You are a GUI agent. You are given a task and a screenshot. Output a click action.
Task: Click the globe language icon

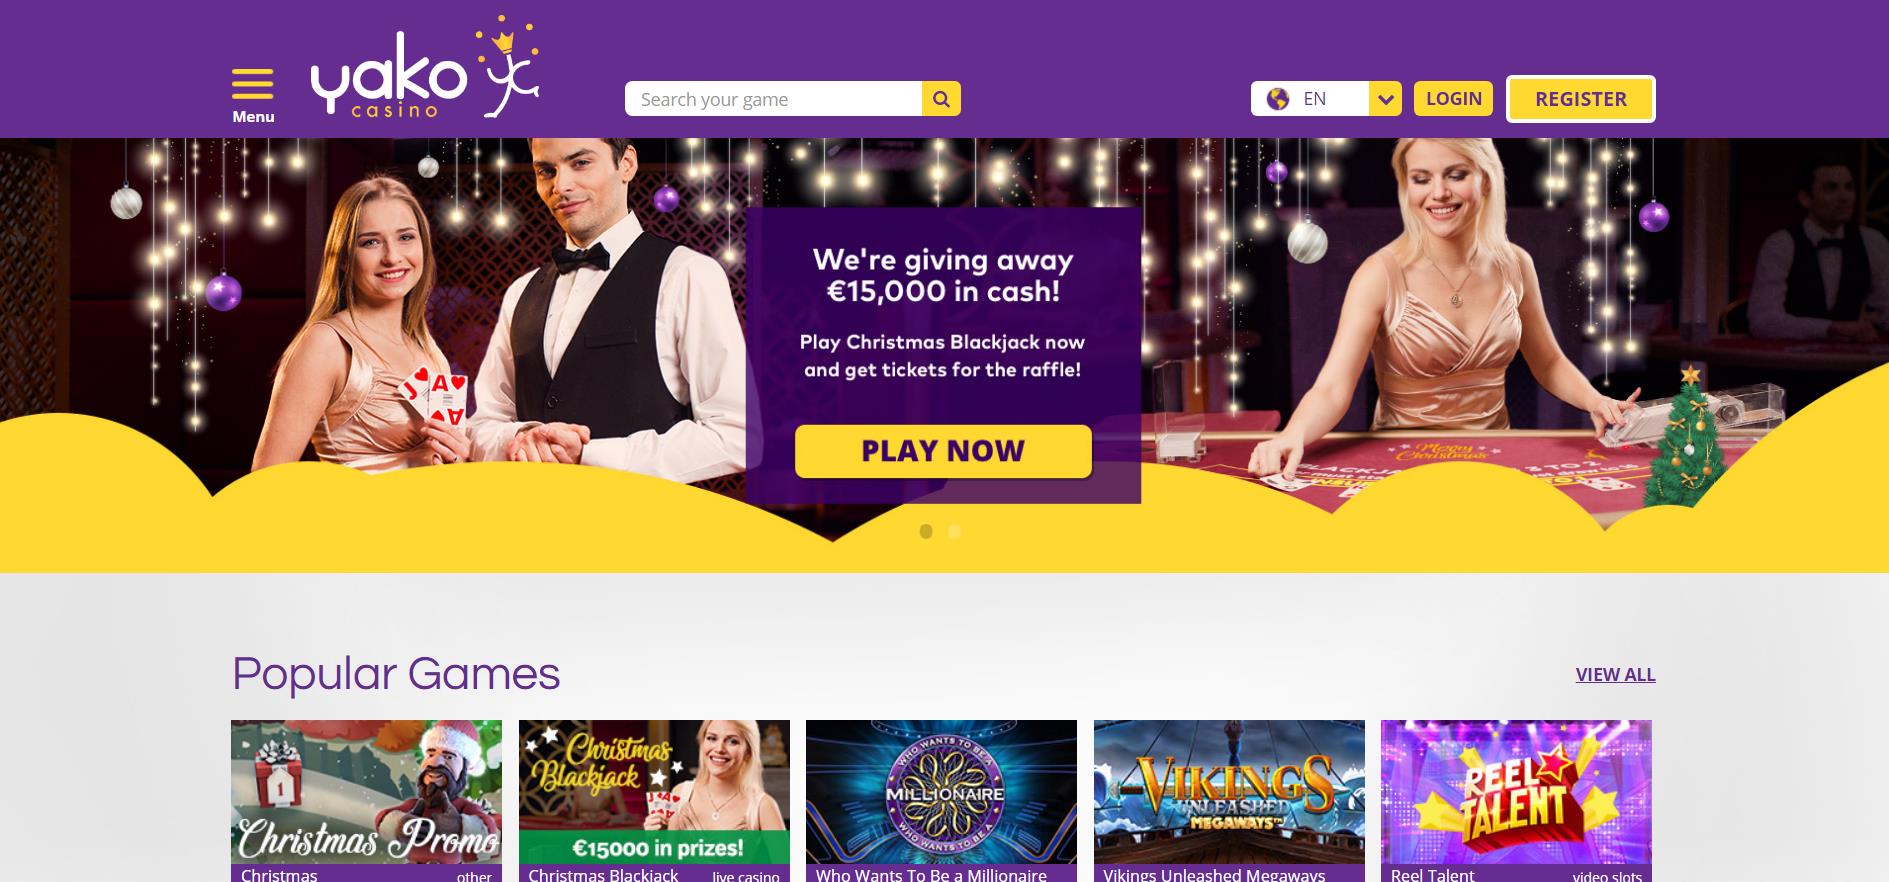1277,99
